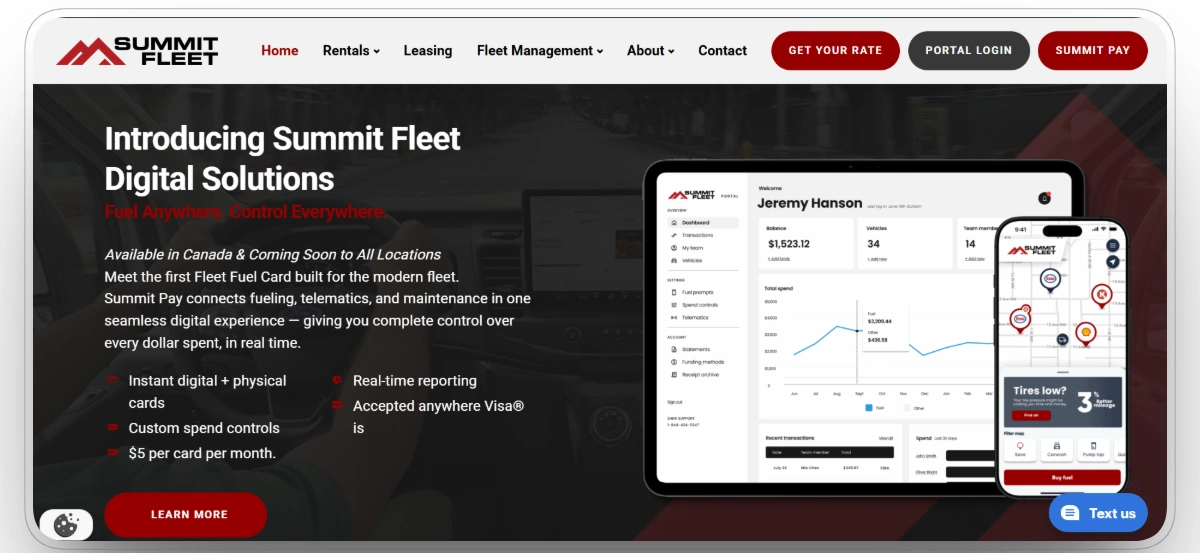This screenshot has height=553, width=1200.
Task: Open the Home page link
Action: [280, 50]
